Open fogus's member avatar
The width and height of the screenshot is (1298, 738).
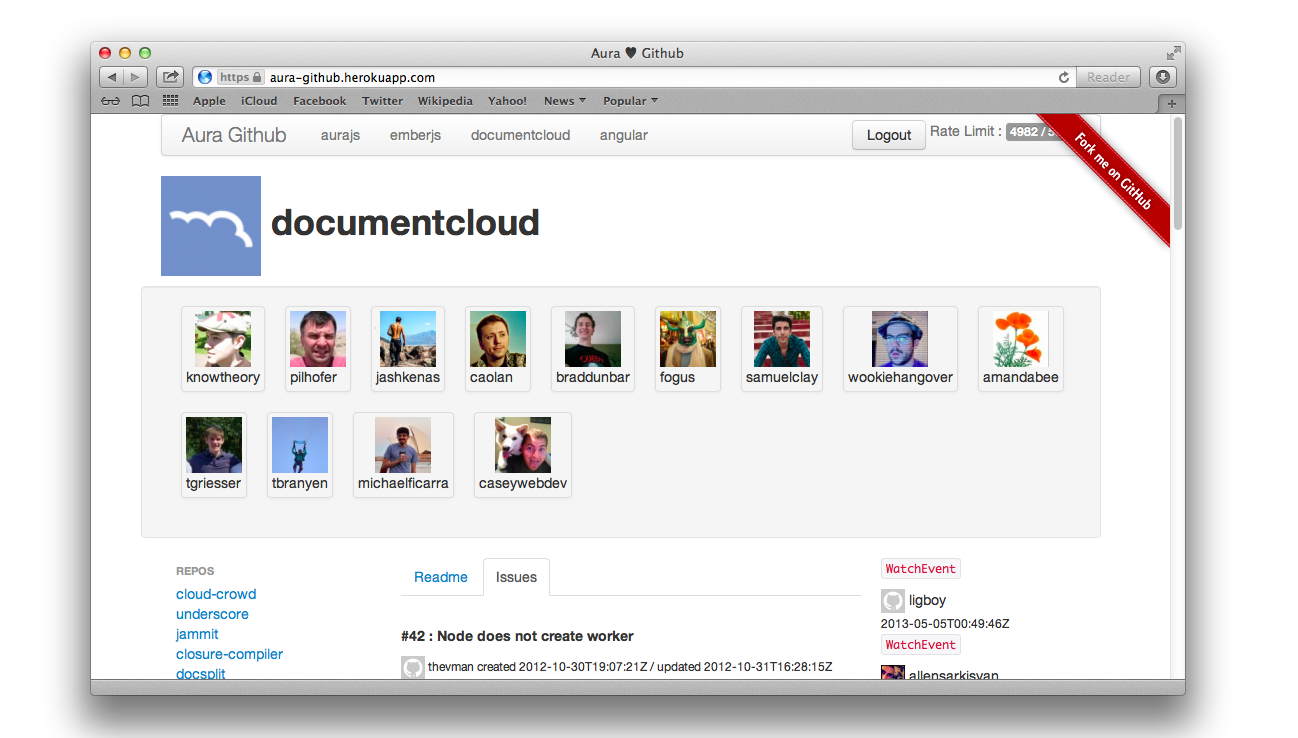pos(688,339)
